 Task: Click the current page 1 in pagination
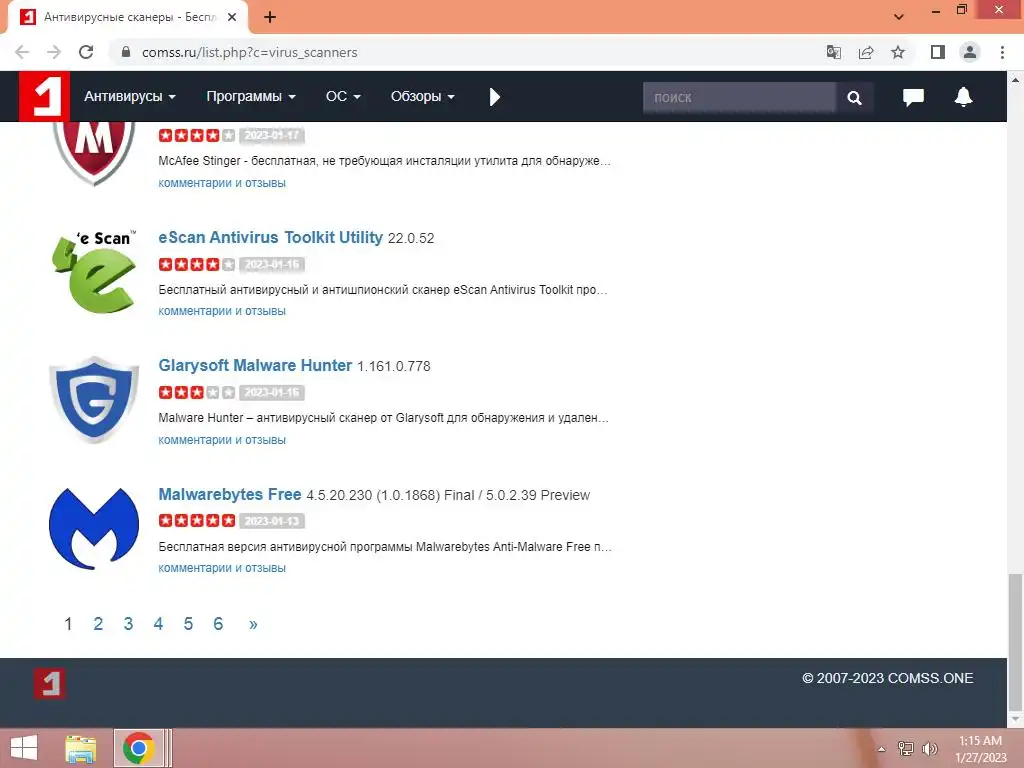(x=68, y=624)
